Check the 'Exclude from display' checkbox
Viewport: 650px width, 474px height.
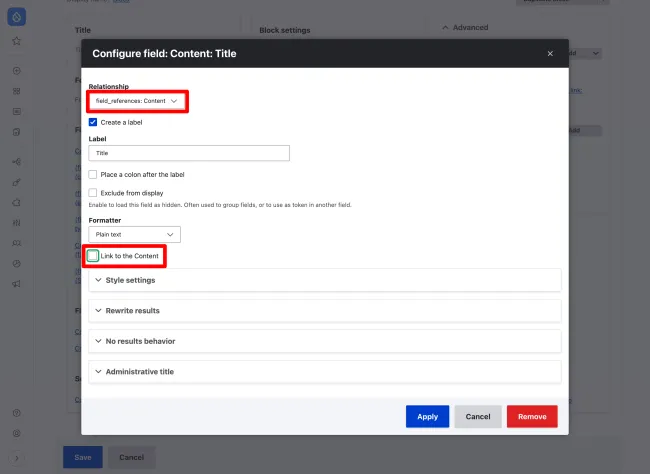coord(93,193)
